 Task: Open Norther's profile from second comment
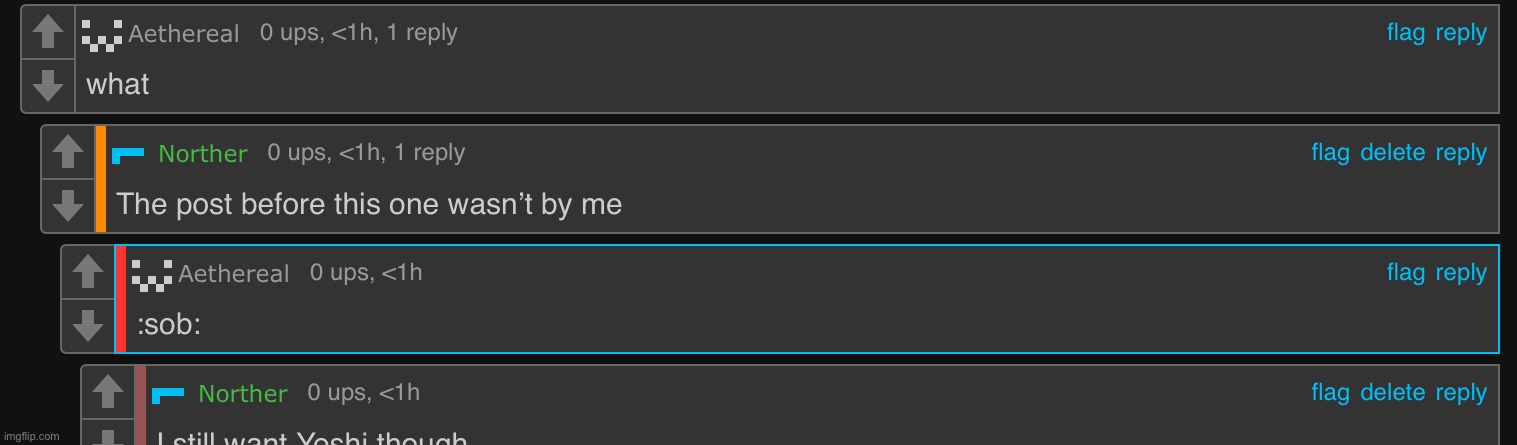click(203, 154)
